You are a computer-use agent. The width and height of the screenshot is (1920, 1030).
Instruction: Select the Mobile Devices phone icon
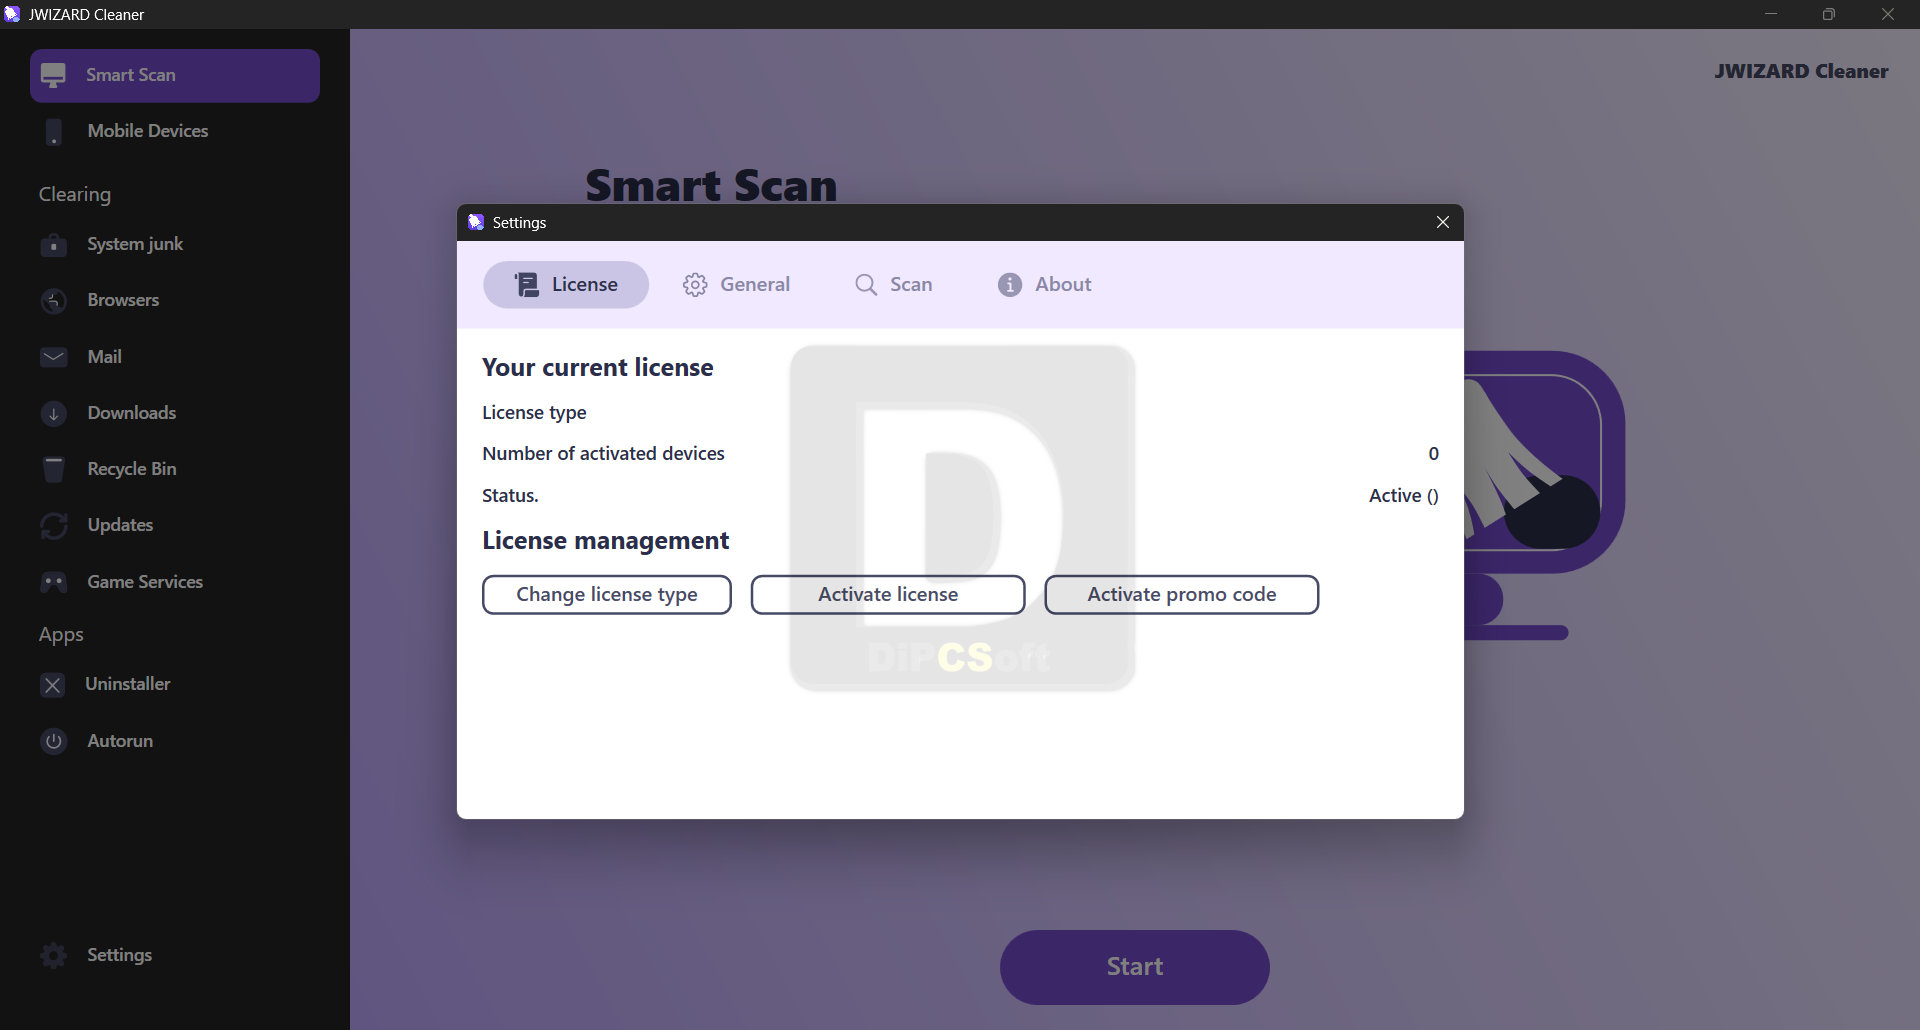(x=54, y=132)
